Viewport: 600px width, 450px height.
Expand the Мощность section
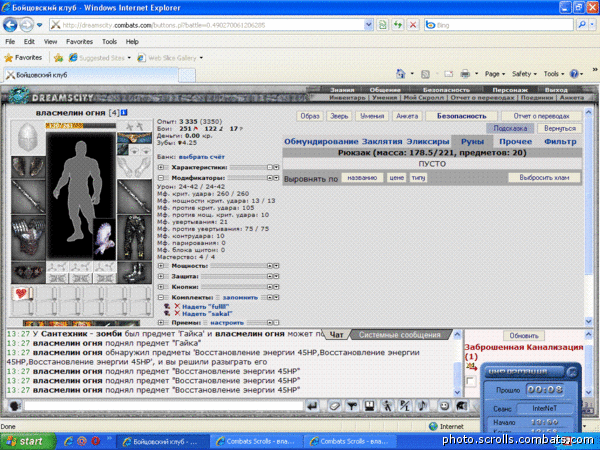[x=161, y=266]
